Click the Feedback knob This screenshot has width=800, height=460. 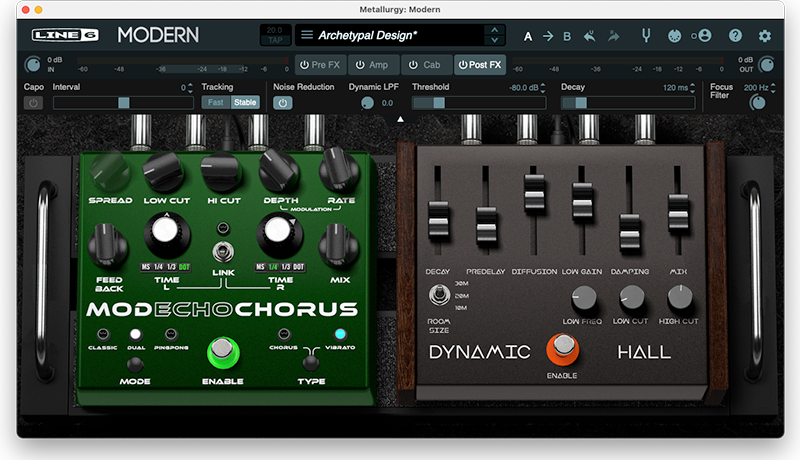[x=108, y=246]
